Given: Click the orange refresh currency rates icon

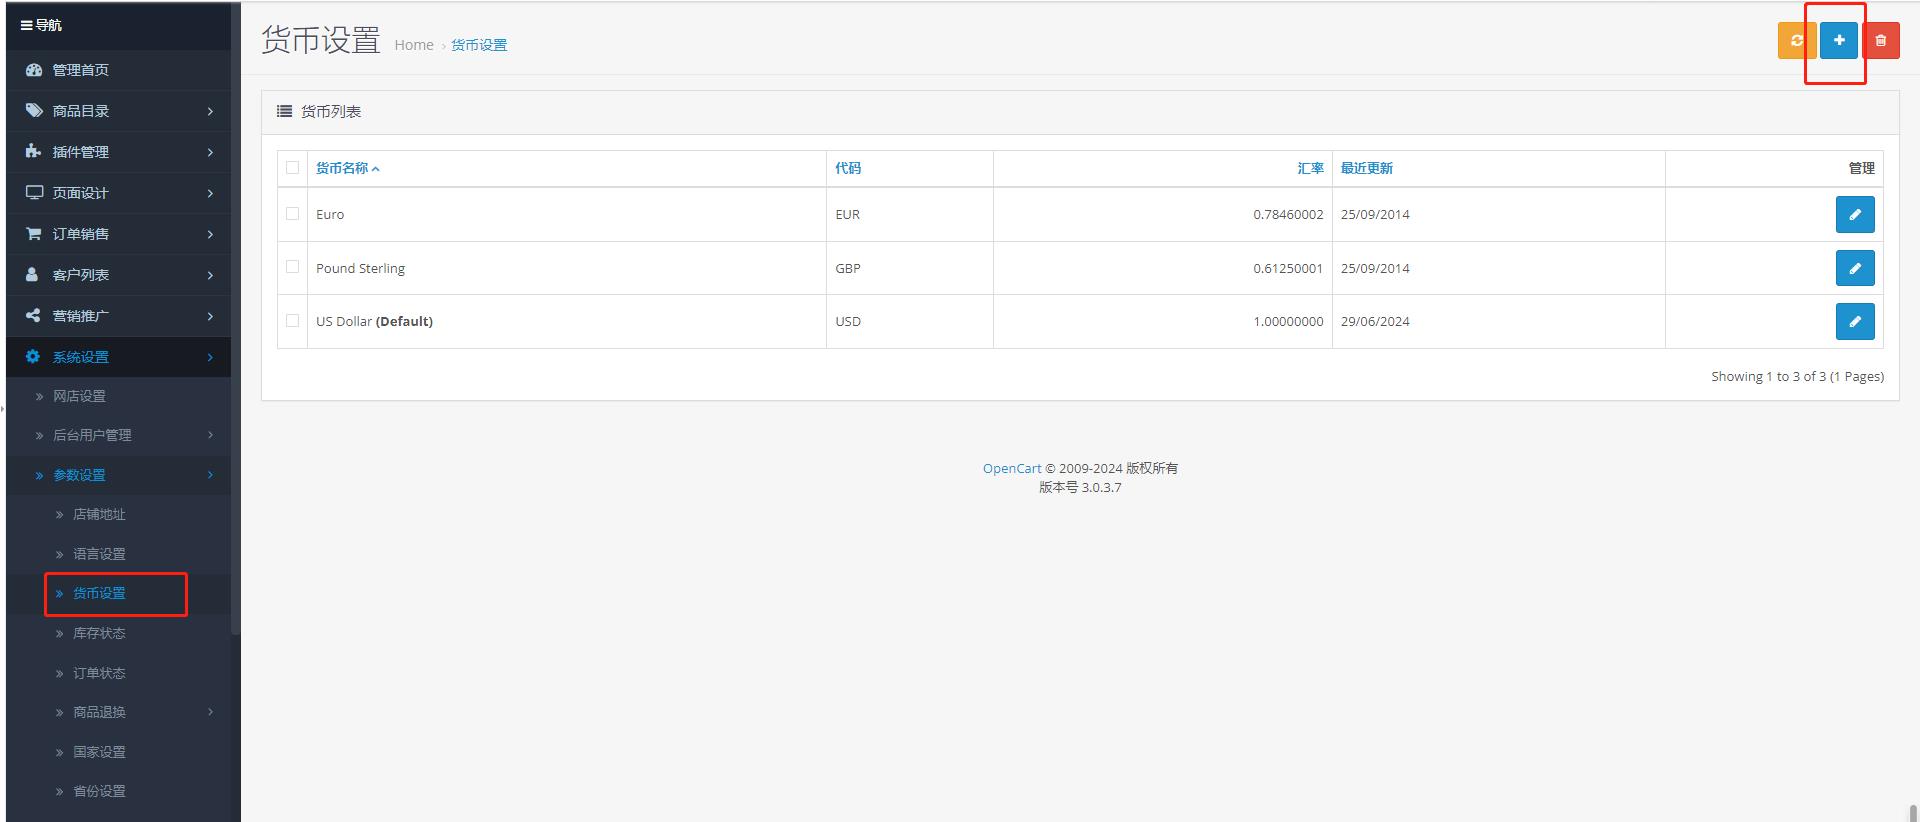Looking at the screenshot, I should click(x=1796, y=41).
